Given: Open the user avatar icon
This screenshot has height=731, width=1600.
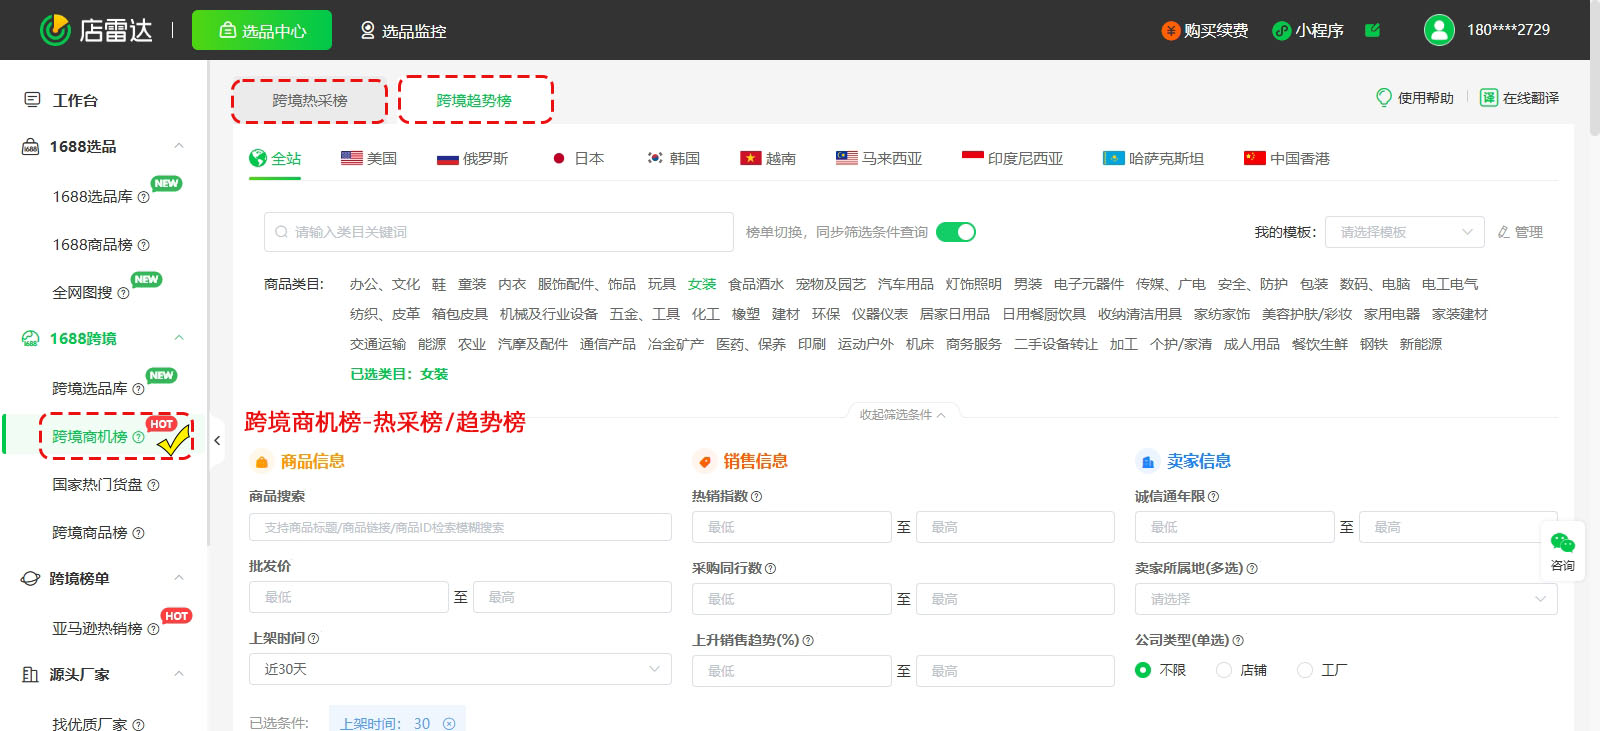Looking at the screenshot, I should [x=1439, y=30].
